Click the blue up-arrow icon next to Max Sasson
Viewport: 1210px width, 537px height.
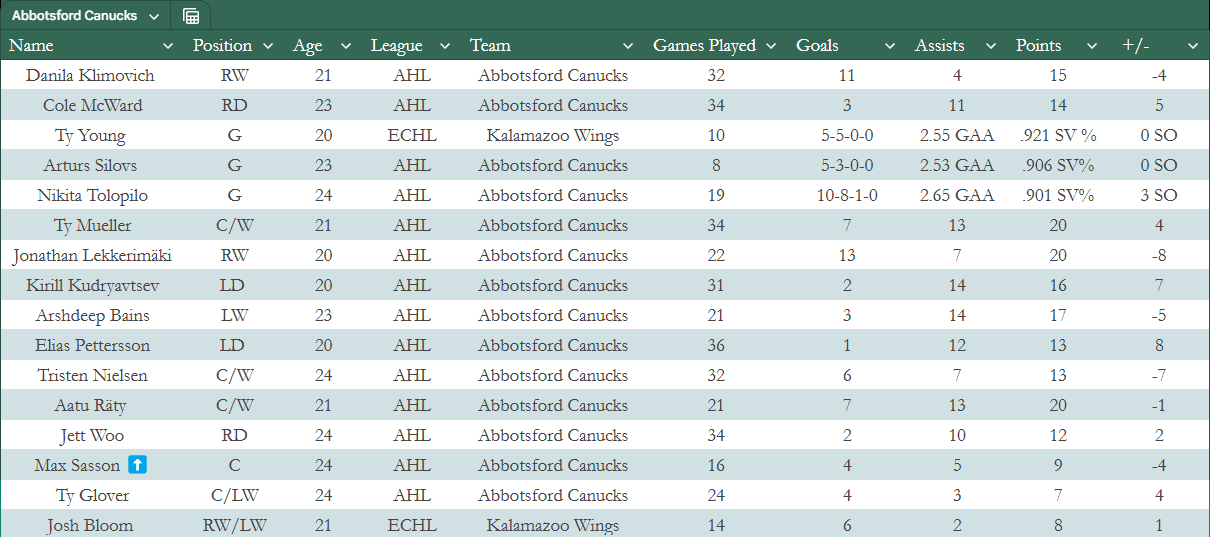tap(138, 466)
